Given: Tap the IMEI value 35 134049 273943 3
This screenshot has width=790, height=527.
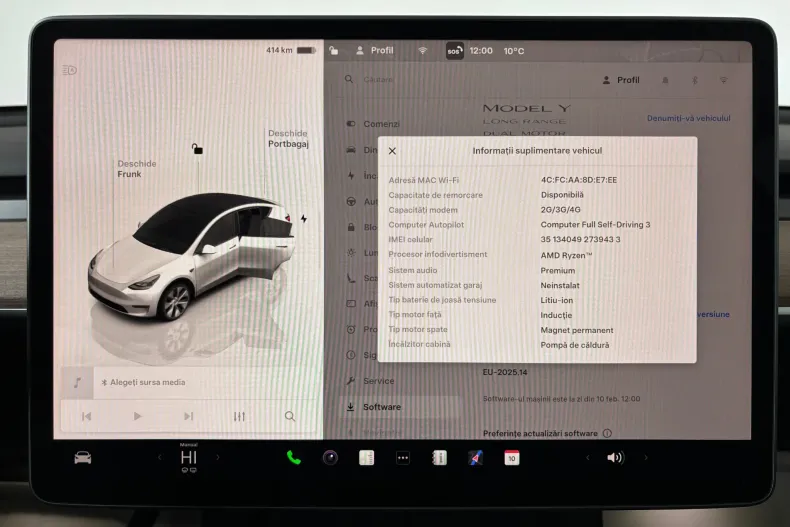Looking at the screenshot, I should (580, 239).
